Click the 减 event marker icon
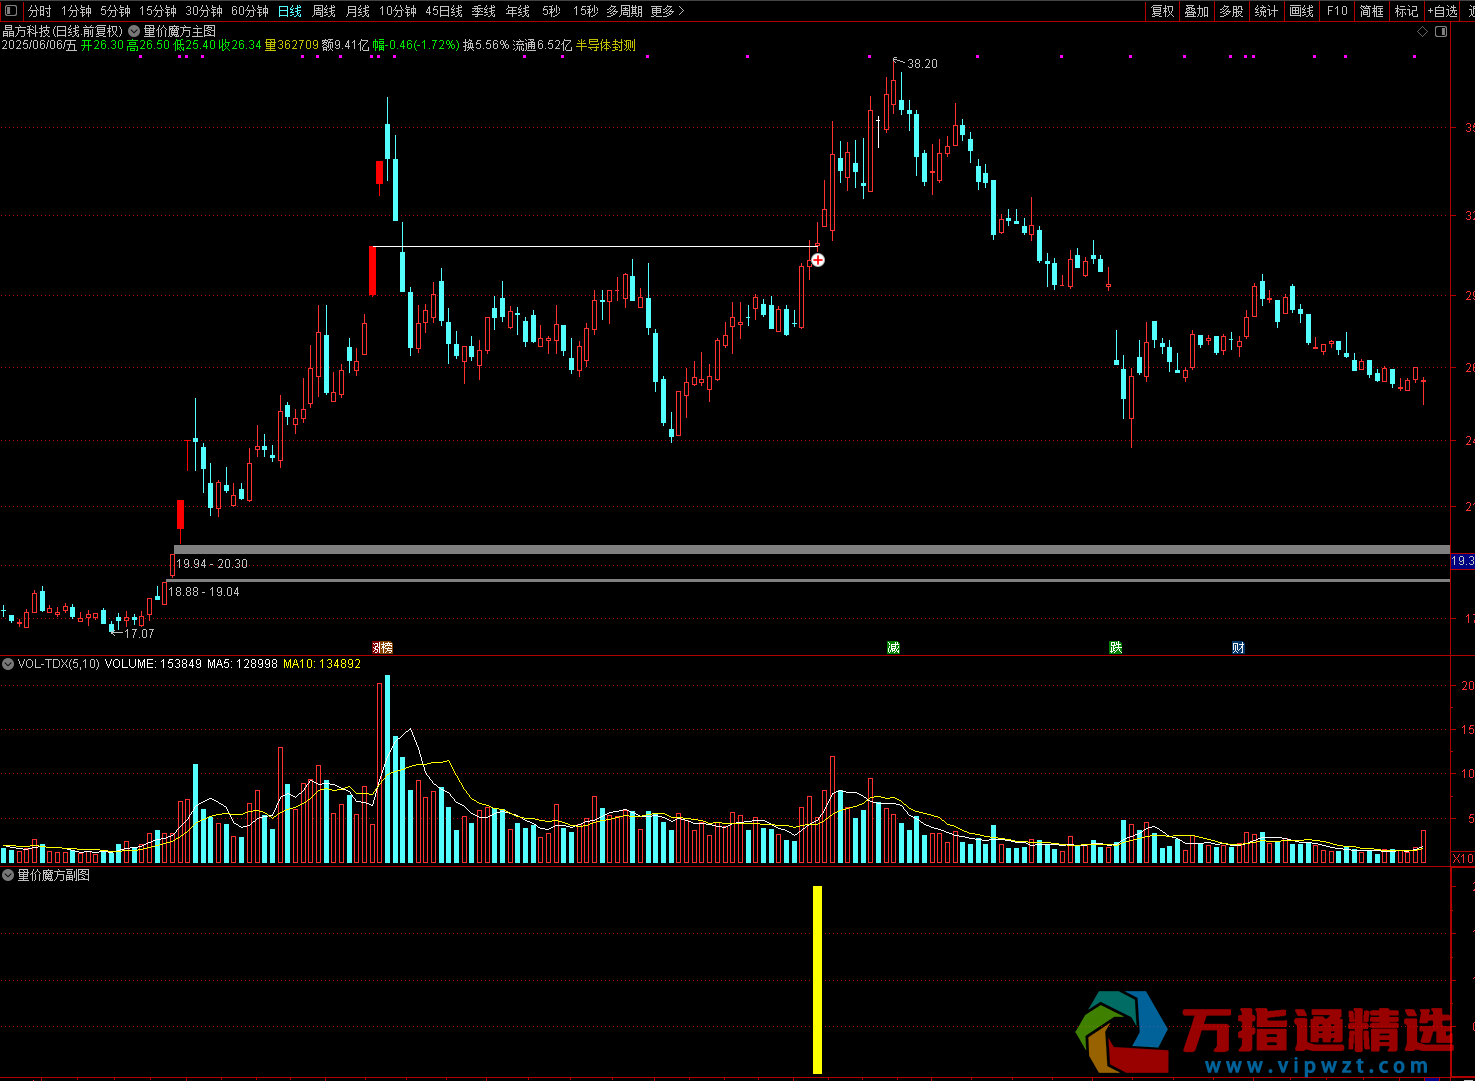 893,648
